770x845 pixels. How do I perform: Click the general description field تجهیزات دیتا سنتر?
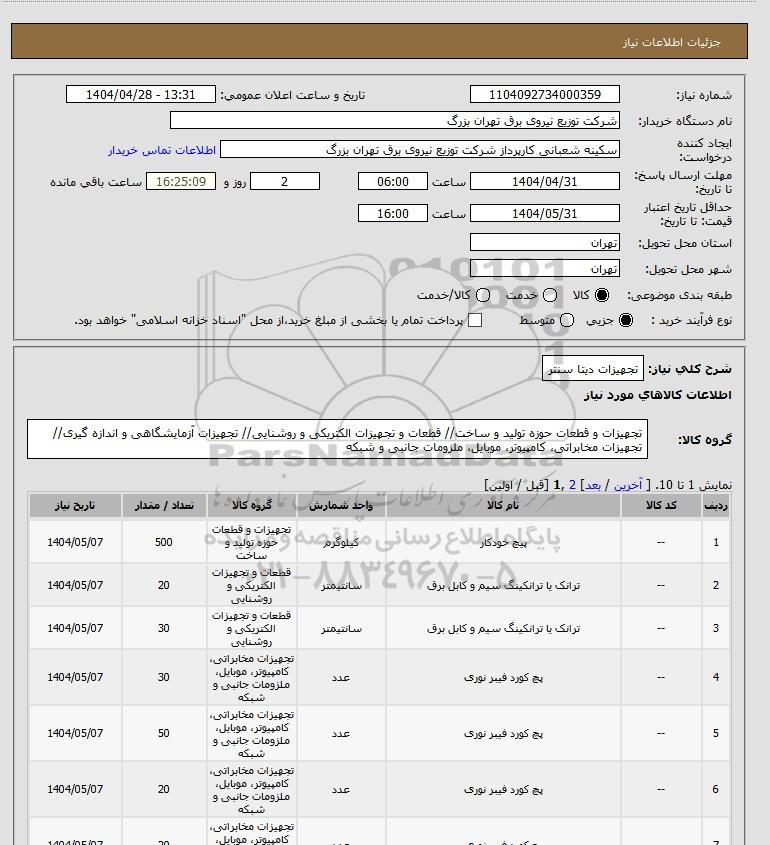click(593, 369)
